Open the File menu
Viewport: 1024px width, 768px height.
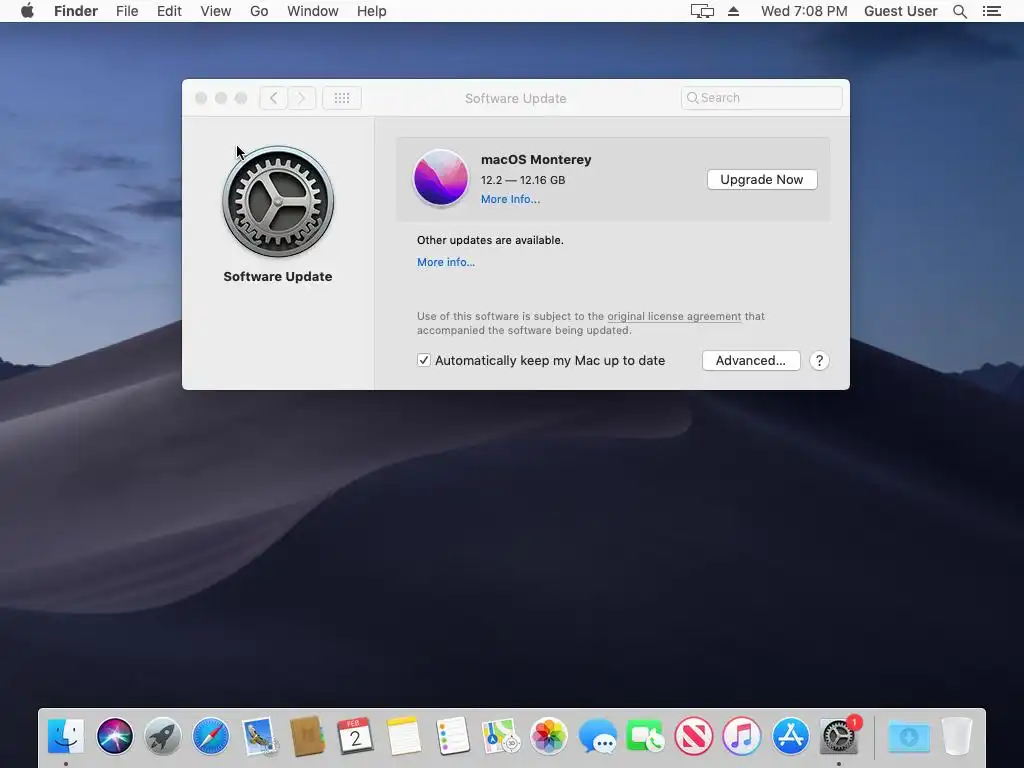[127, 11]
